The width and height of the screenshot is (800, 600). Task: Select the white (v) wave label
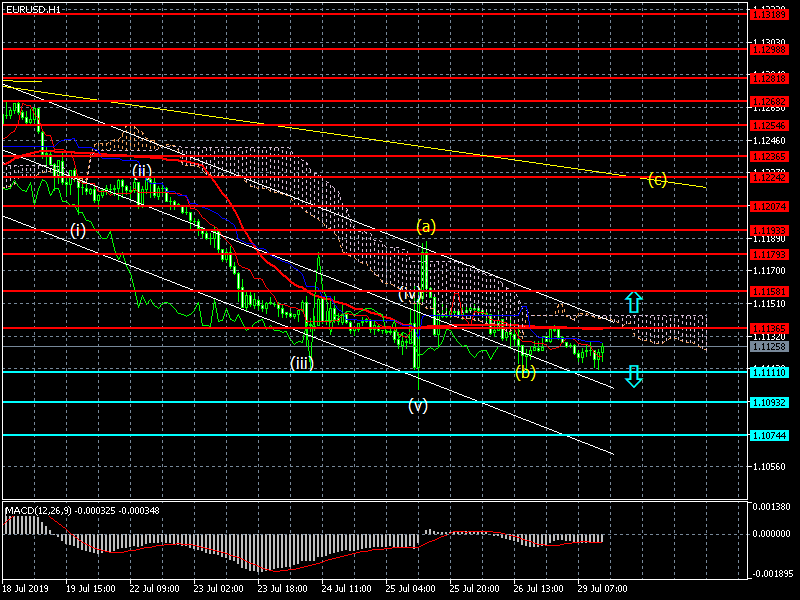tap(417, 406)
